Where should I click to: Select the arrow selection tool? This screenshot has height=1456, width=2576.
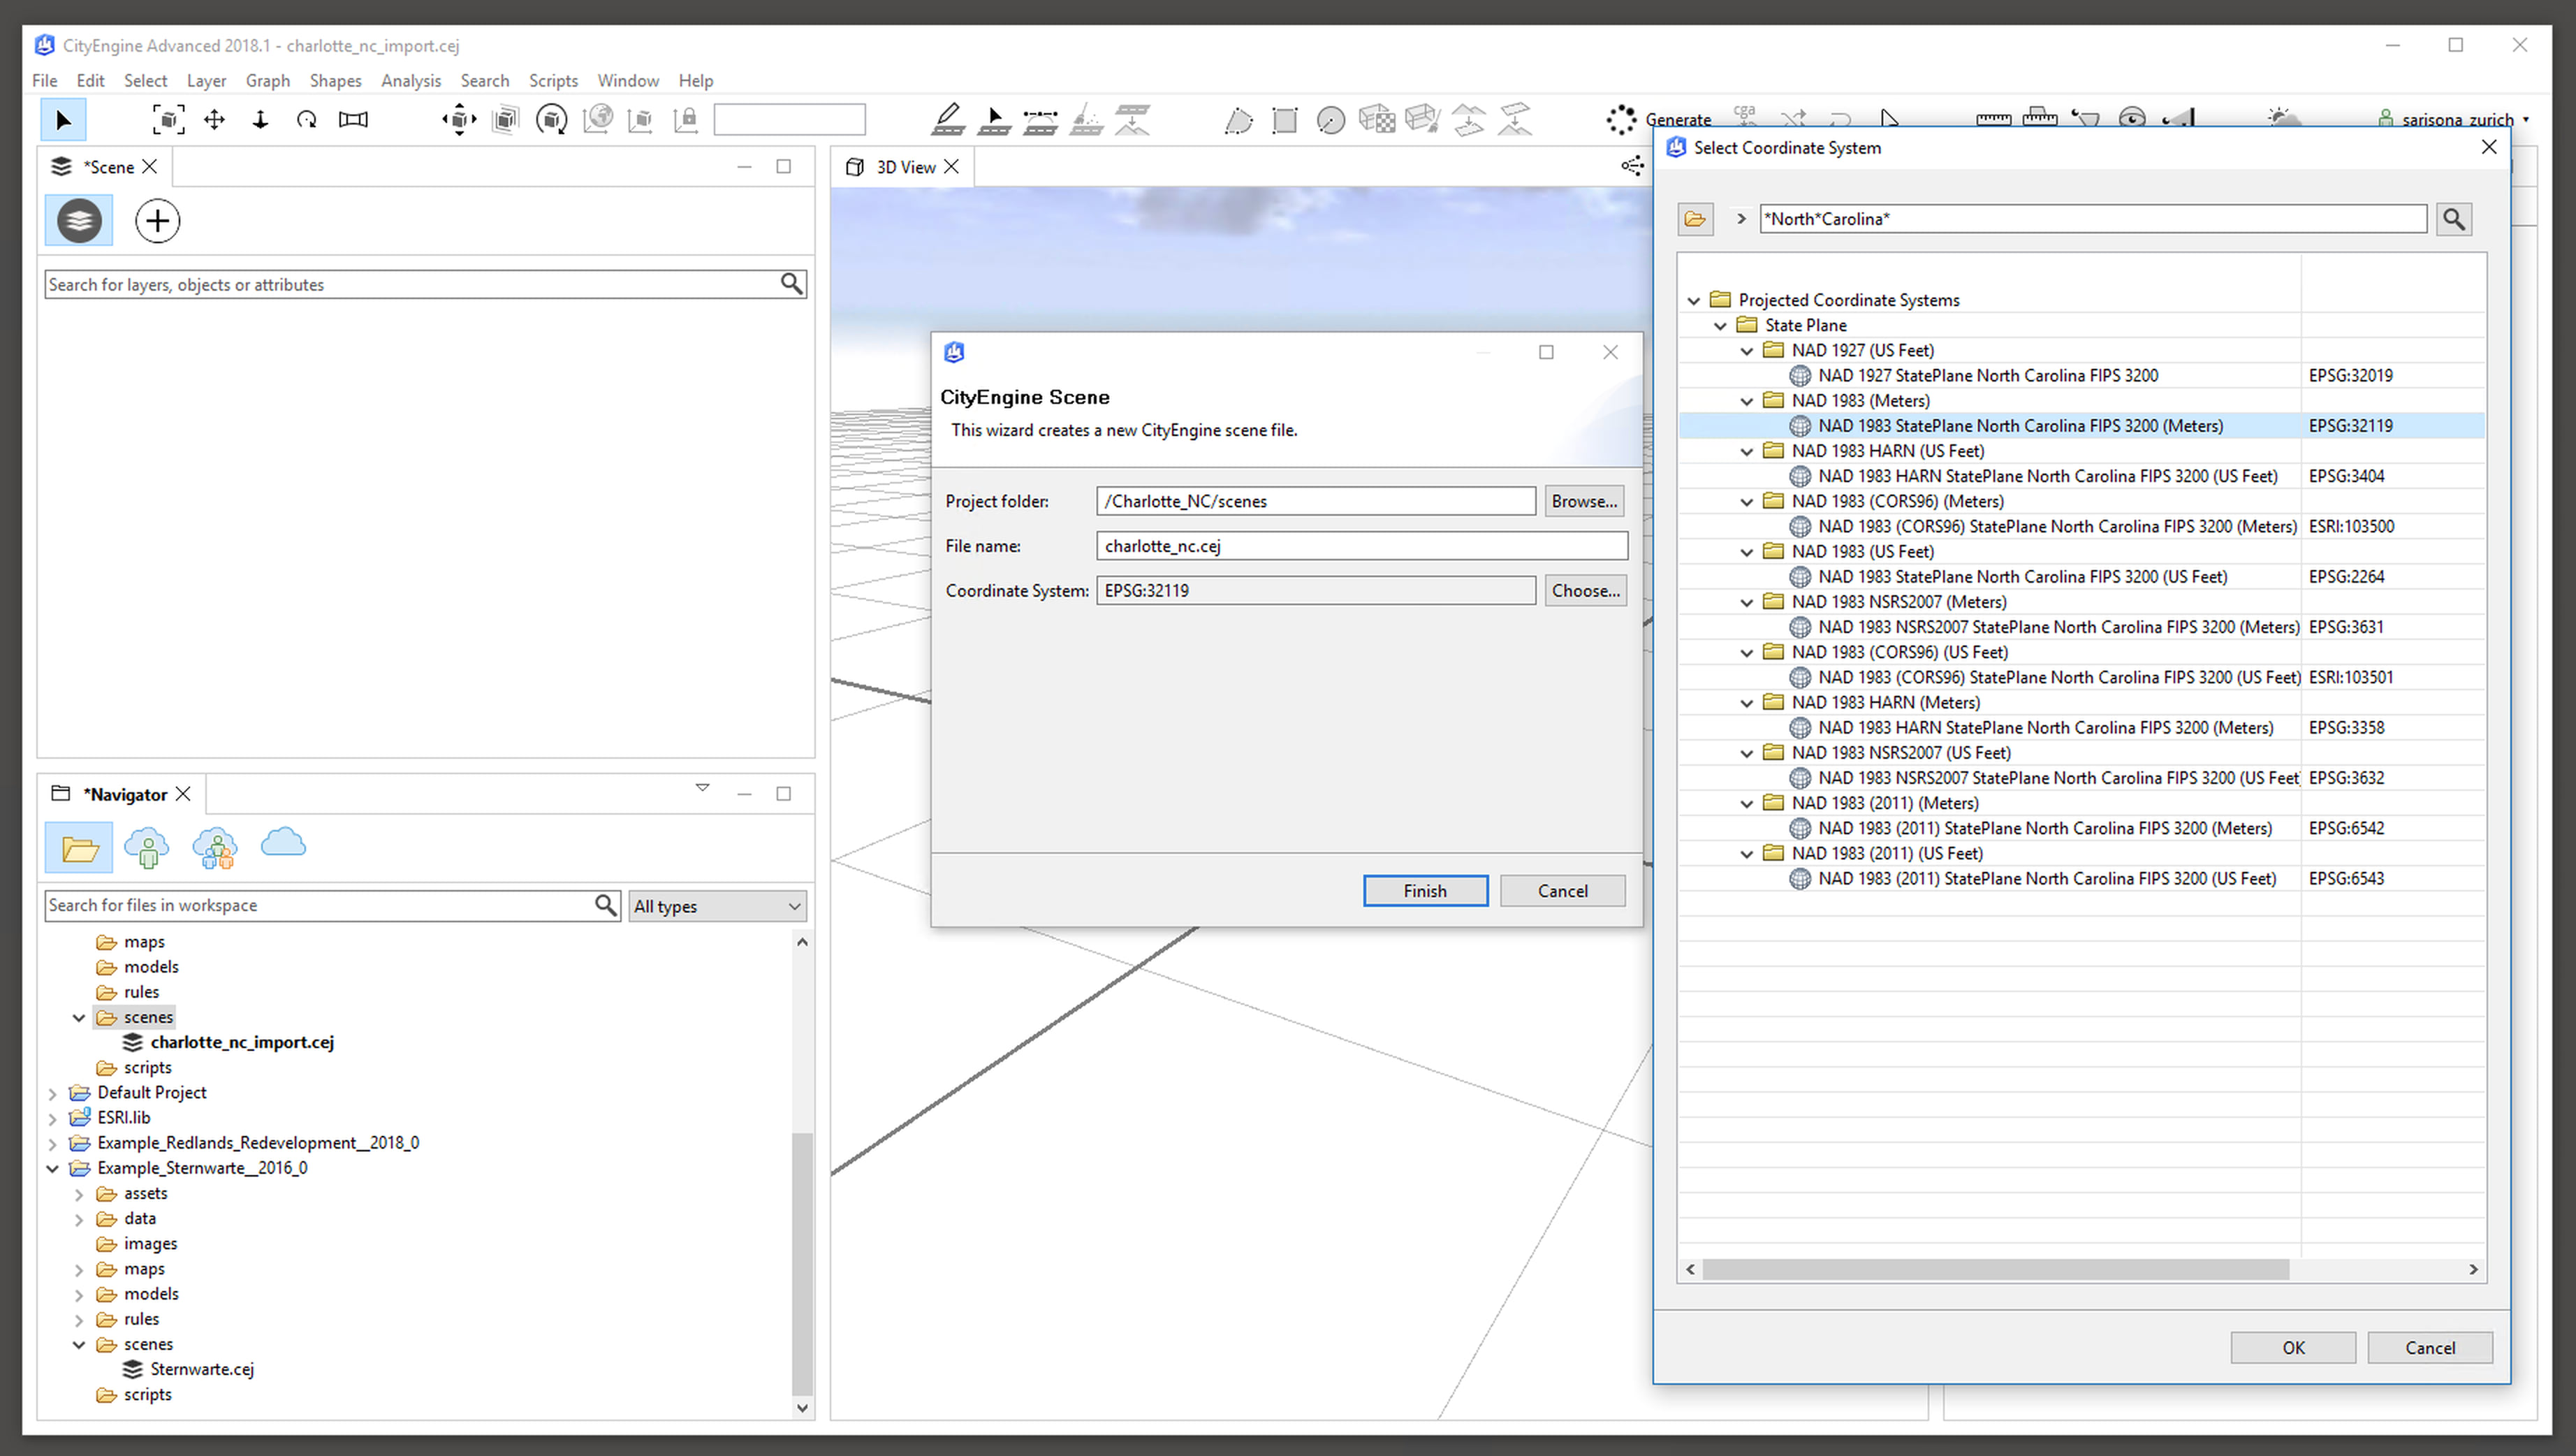point(63,120)
